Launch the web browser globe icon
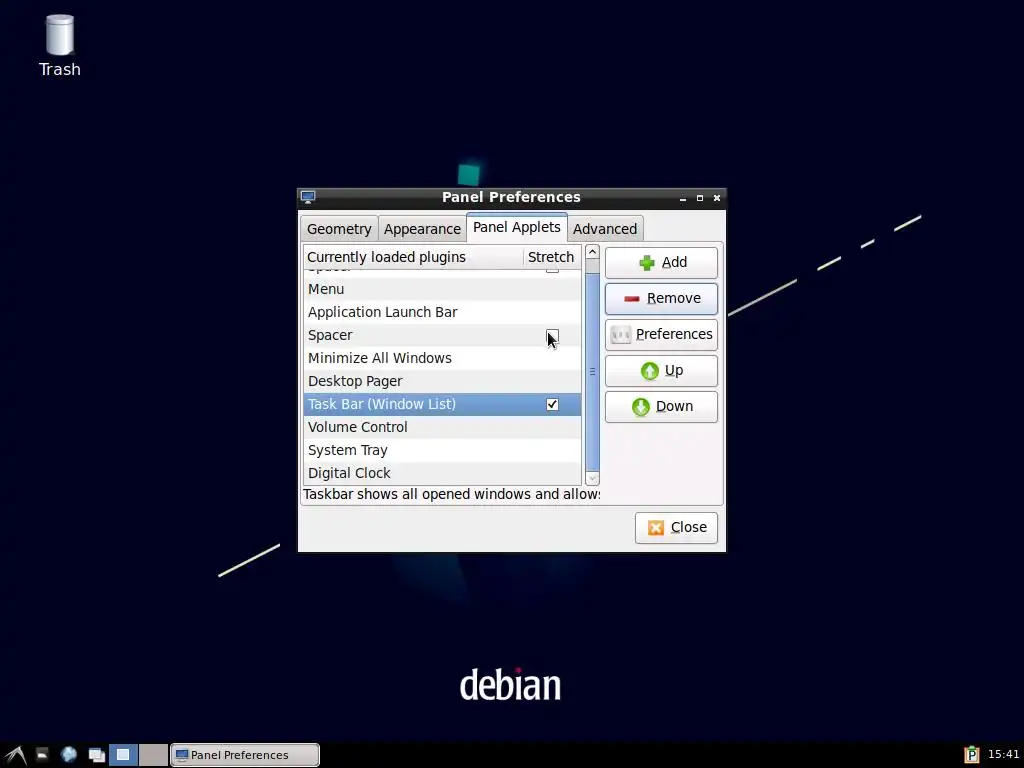The height and width of the screenshot is (768, 1024). tap(69, 755)
